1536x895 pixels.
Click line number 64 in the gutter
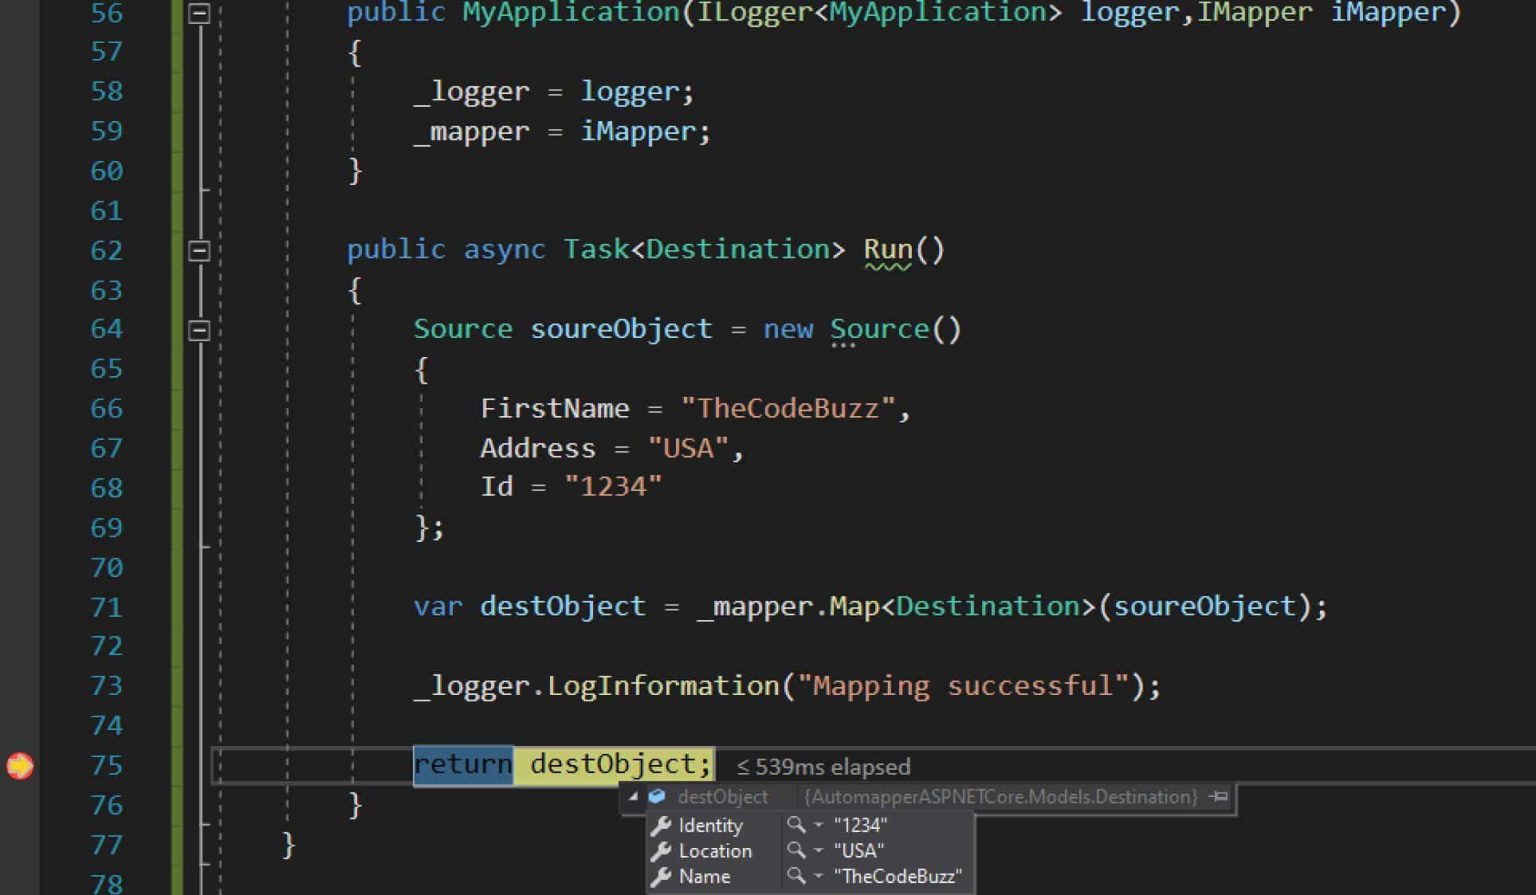(x=106, y=329)
